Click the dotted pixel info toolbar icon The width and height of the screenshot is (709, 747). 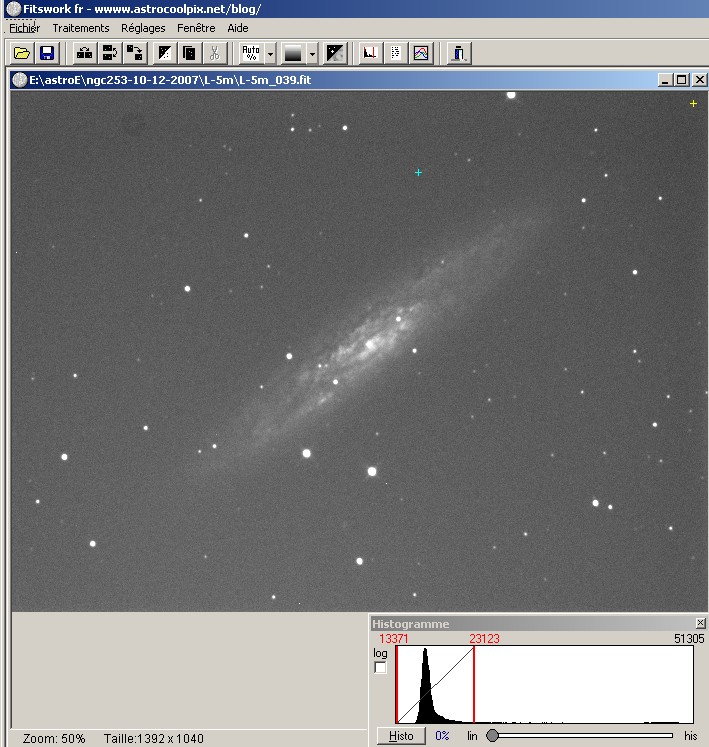395,53
